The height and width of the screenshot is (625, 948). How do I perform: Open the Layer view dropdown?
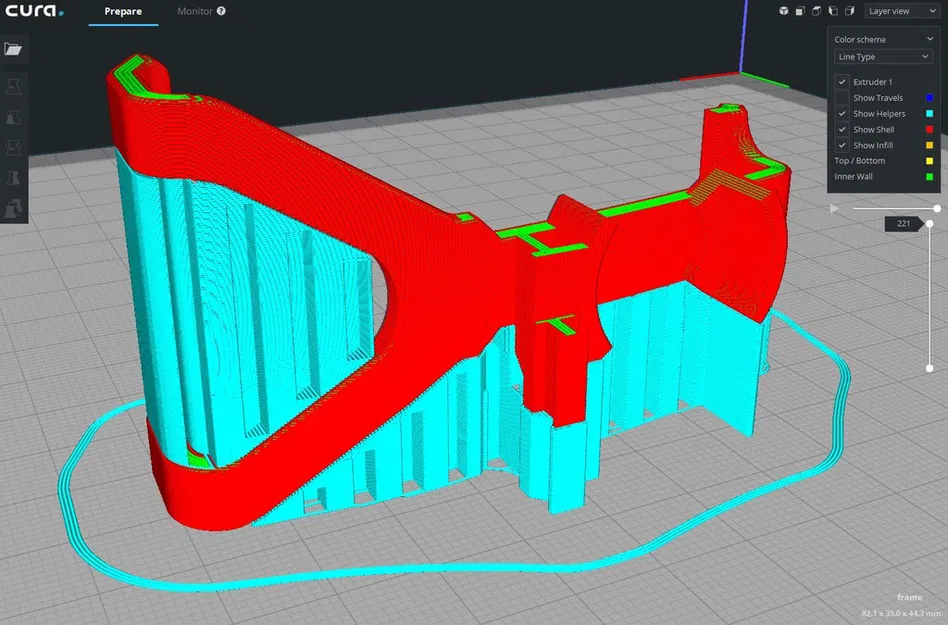pos(901,11)
